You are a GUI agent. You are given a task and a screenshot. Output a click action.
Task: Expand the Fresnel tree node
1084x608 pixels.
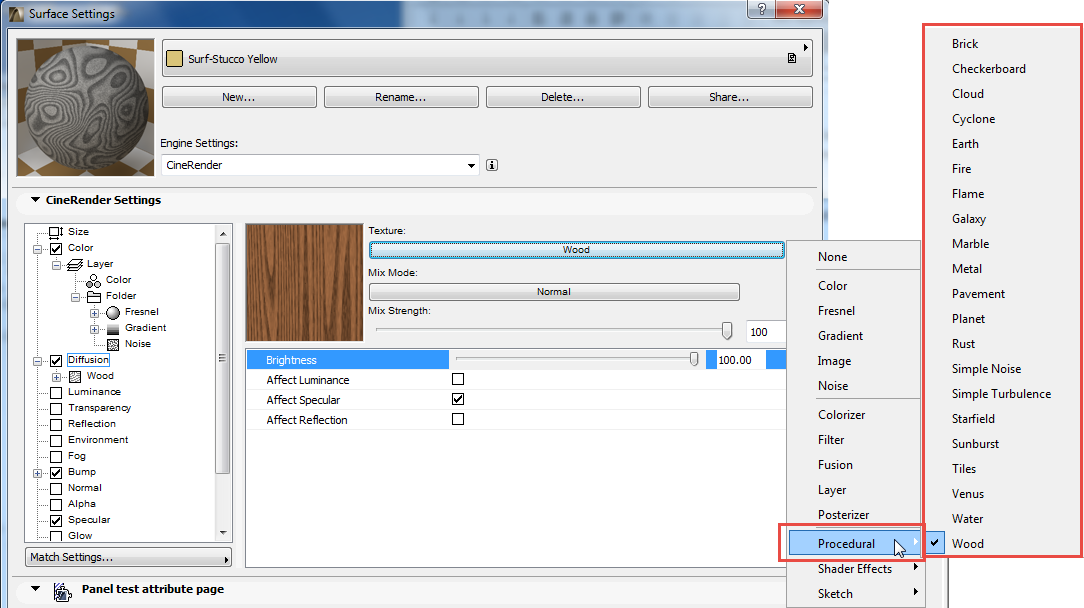pyautogui.click(x=94, y=313)
